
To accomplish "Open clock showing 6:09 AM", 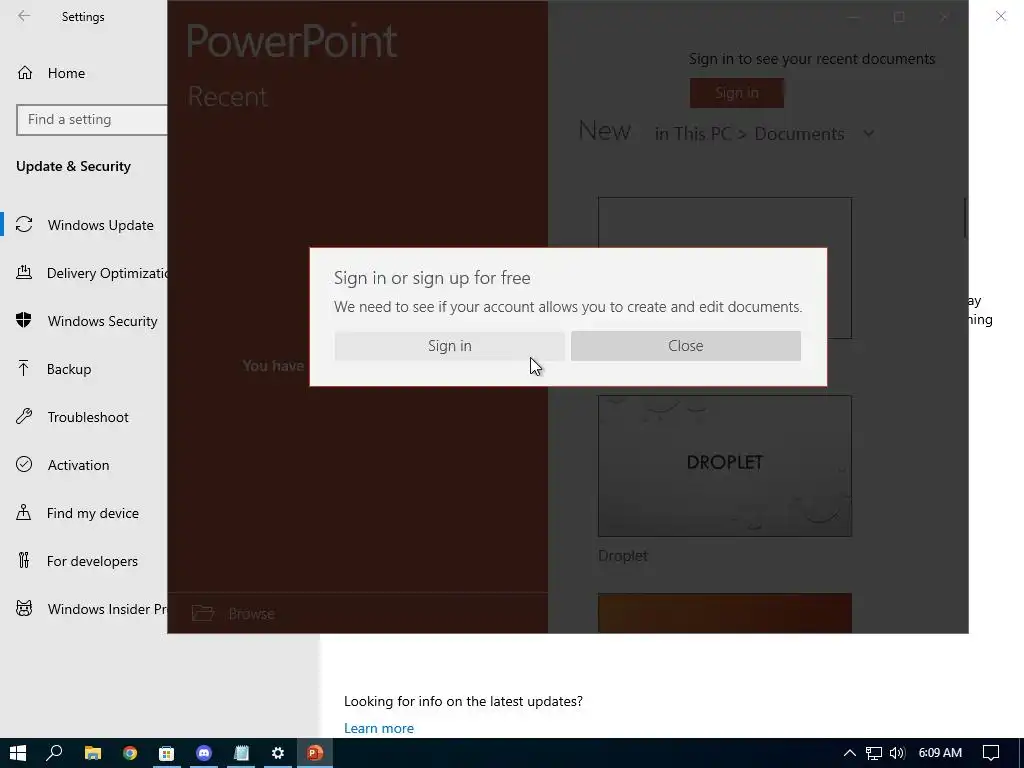I will coord(940,753).
